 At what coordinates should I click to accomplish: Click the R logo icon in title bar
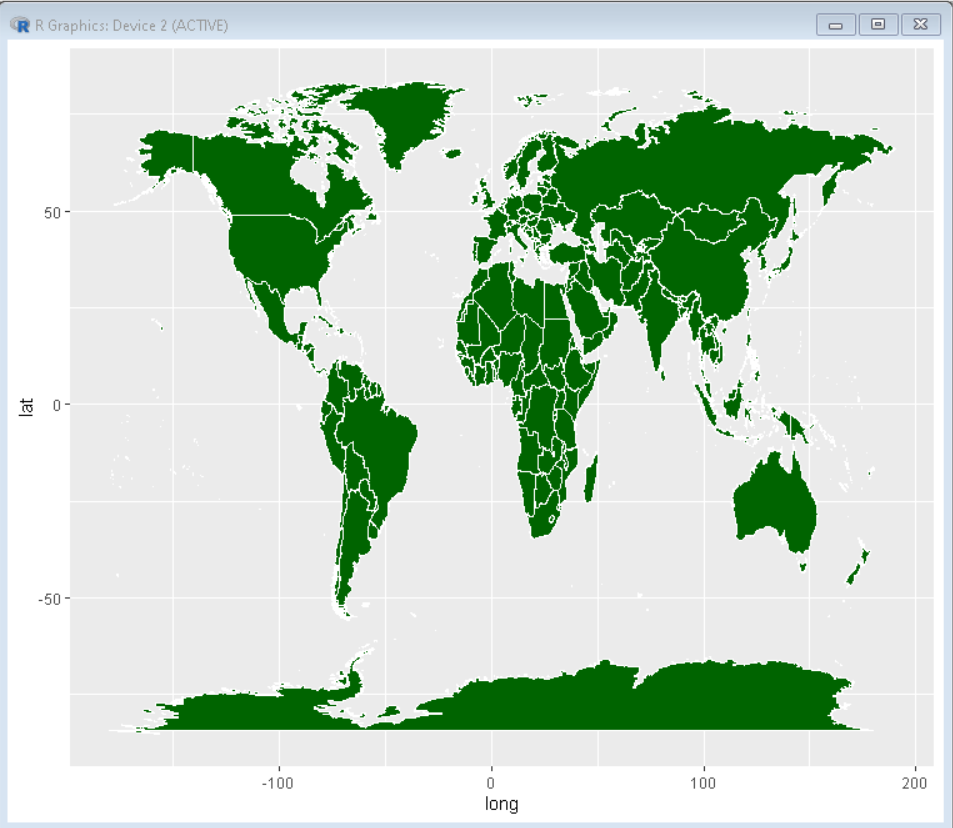(x=20, y=25)
